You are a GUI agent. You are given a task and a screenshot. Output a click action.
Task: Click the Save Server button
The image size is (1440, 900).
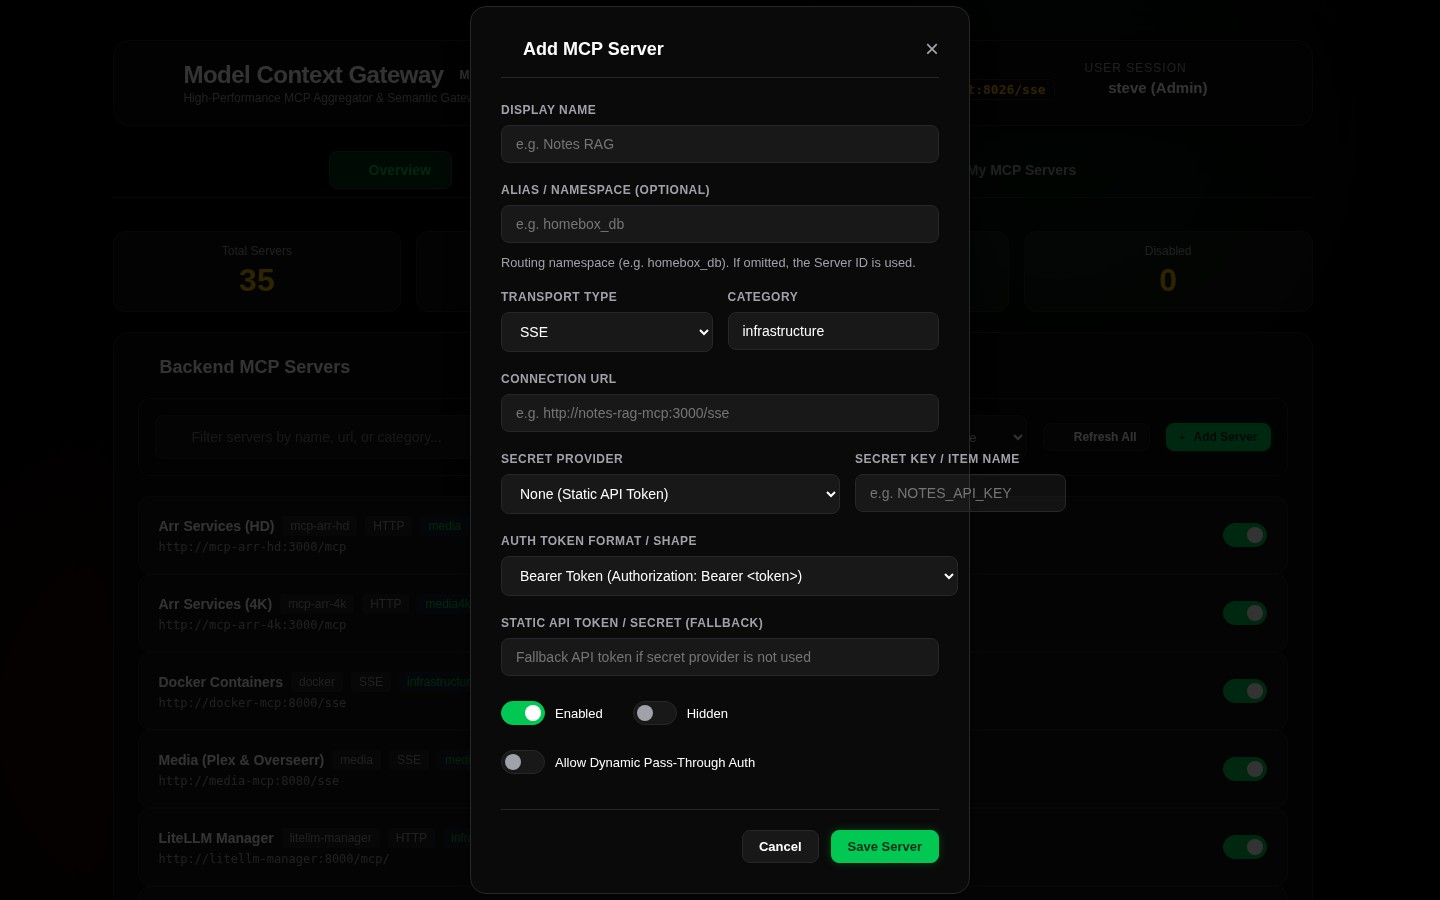click(885, 846)
